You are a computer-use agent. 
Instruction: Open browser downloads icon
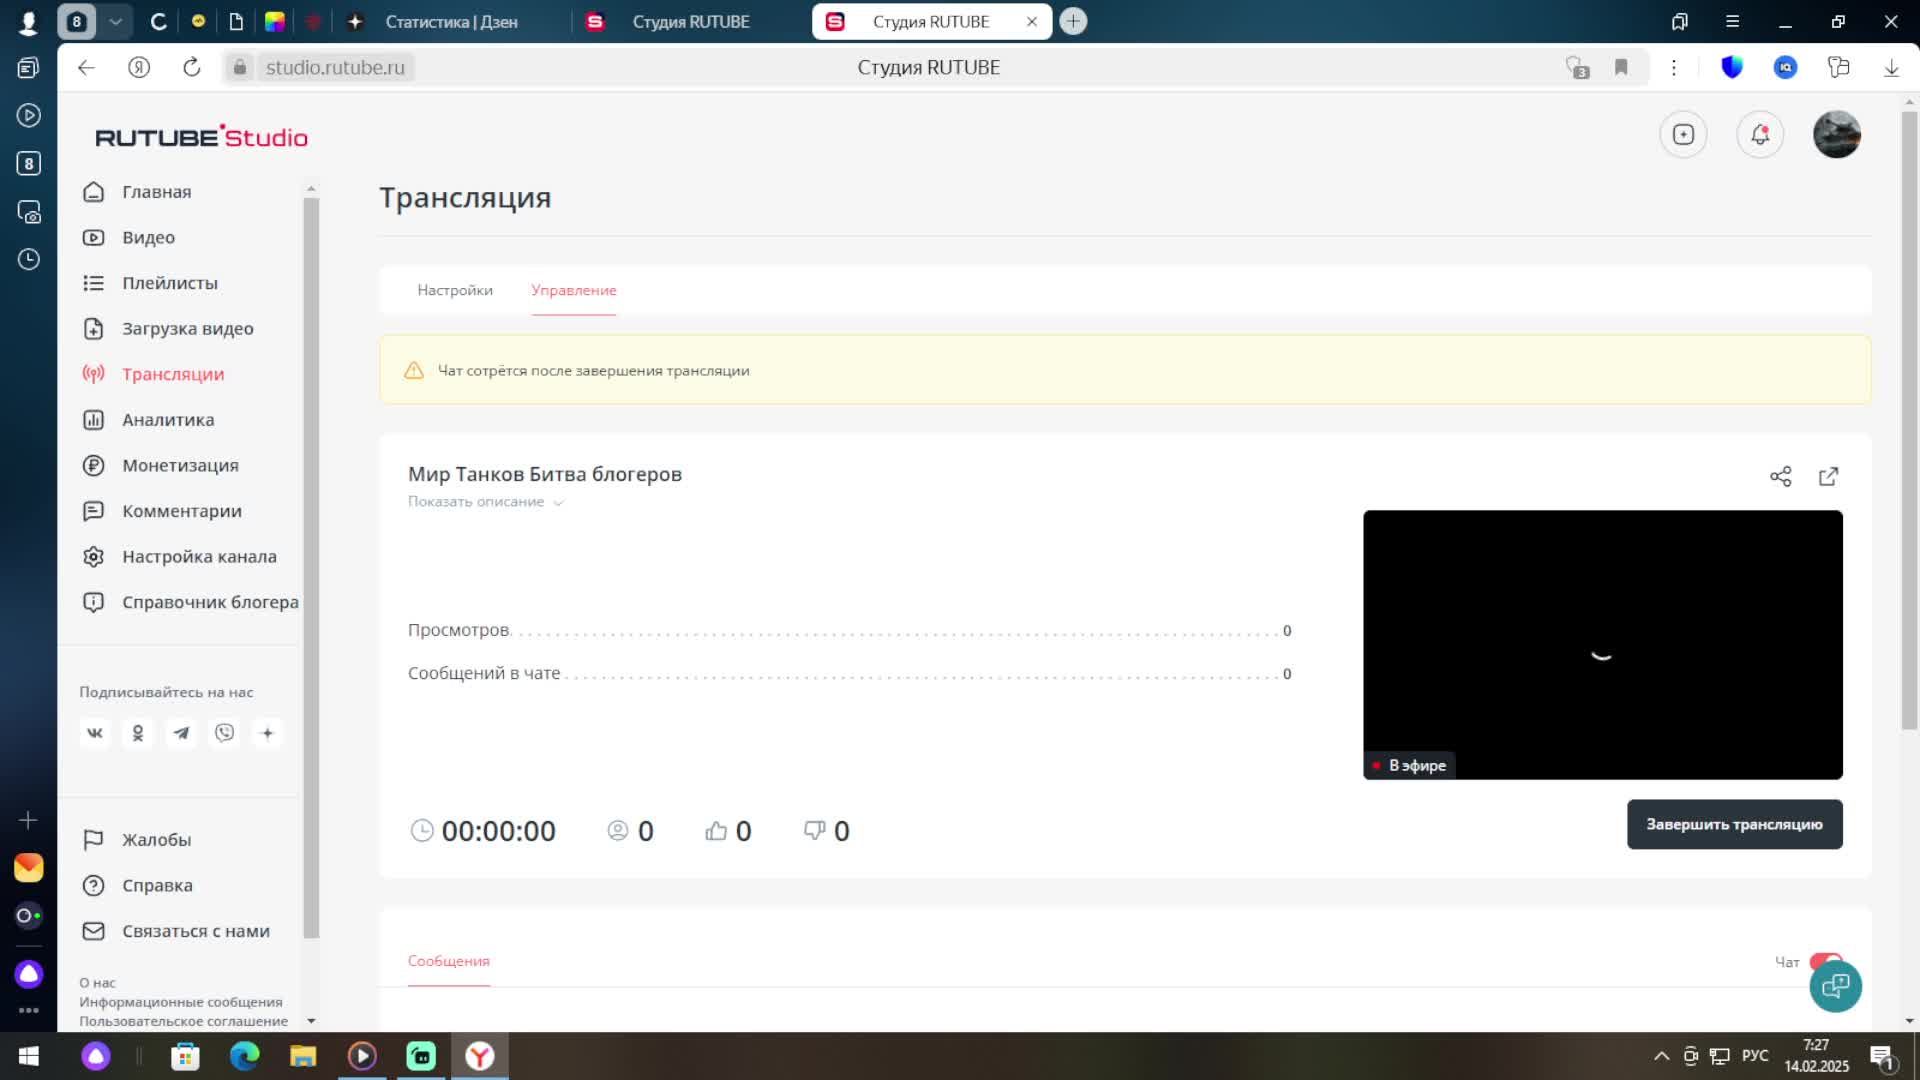[1891, 67]
